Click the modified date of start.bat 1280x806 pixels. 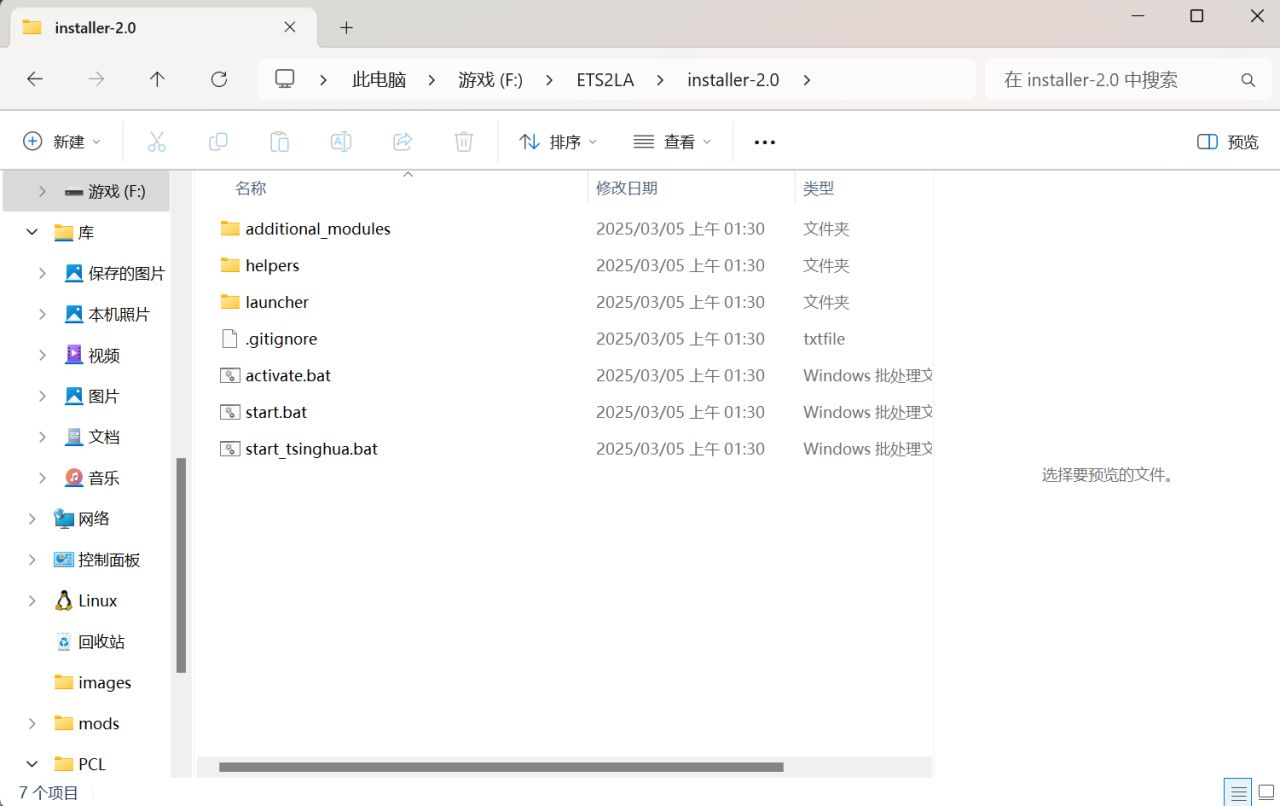pyautogui.click(x=680, y=412)
